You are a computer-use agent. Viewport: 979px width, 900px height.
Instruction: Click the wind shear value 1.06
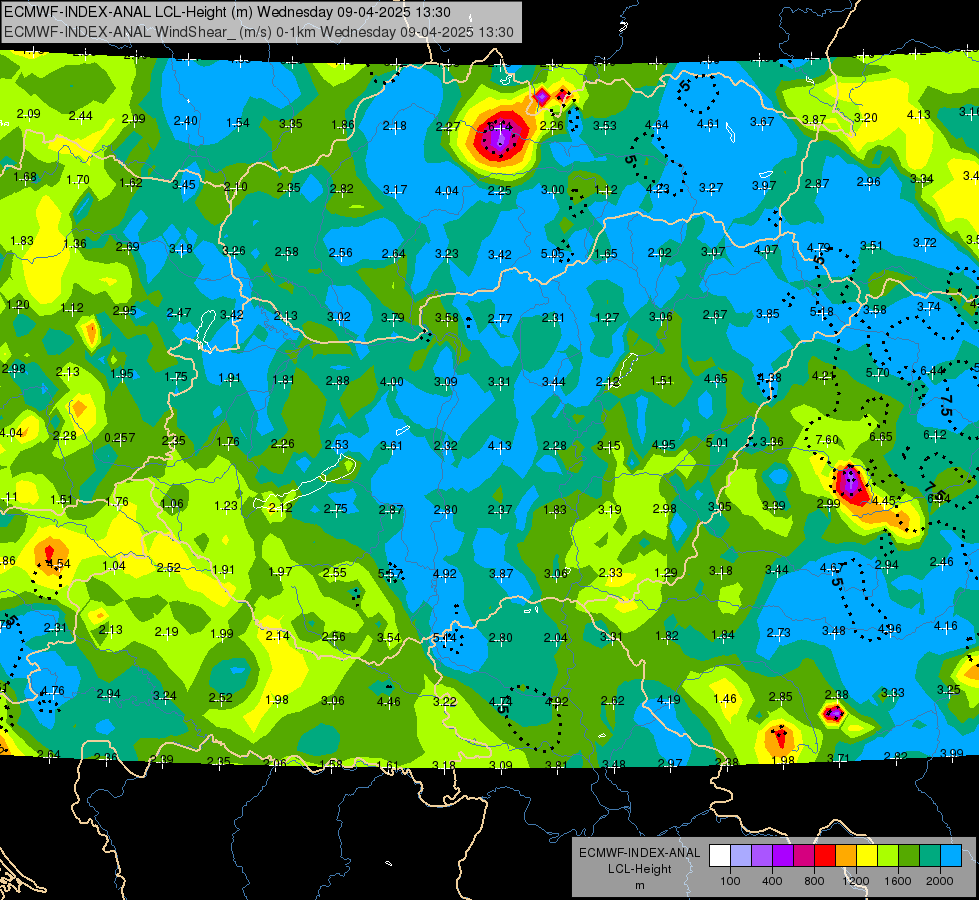172,504
